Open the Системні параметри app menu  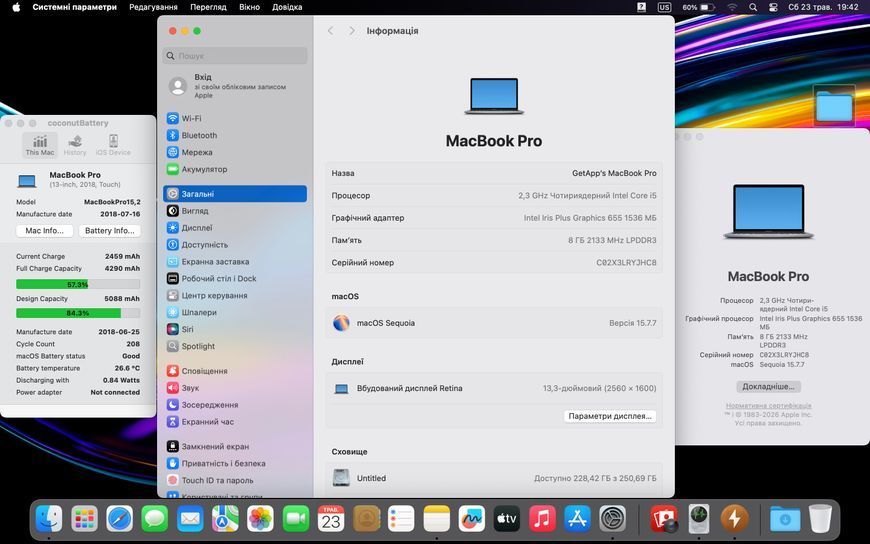pyautogui.click(x=74, y=7)
